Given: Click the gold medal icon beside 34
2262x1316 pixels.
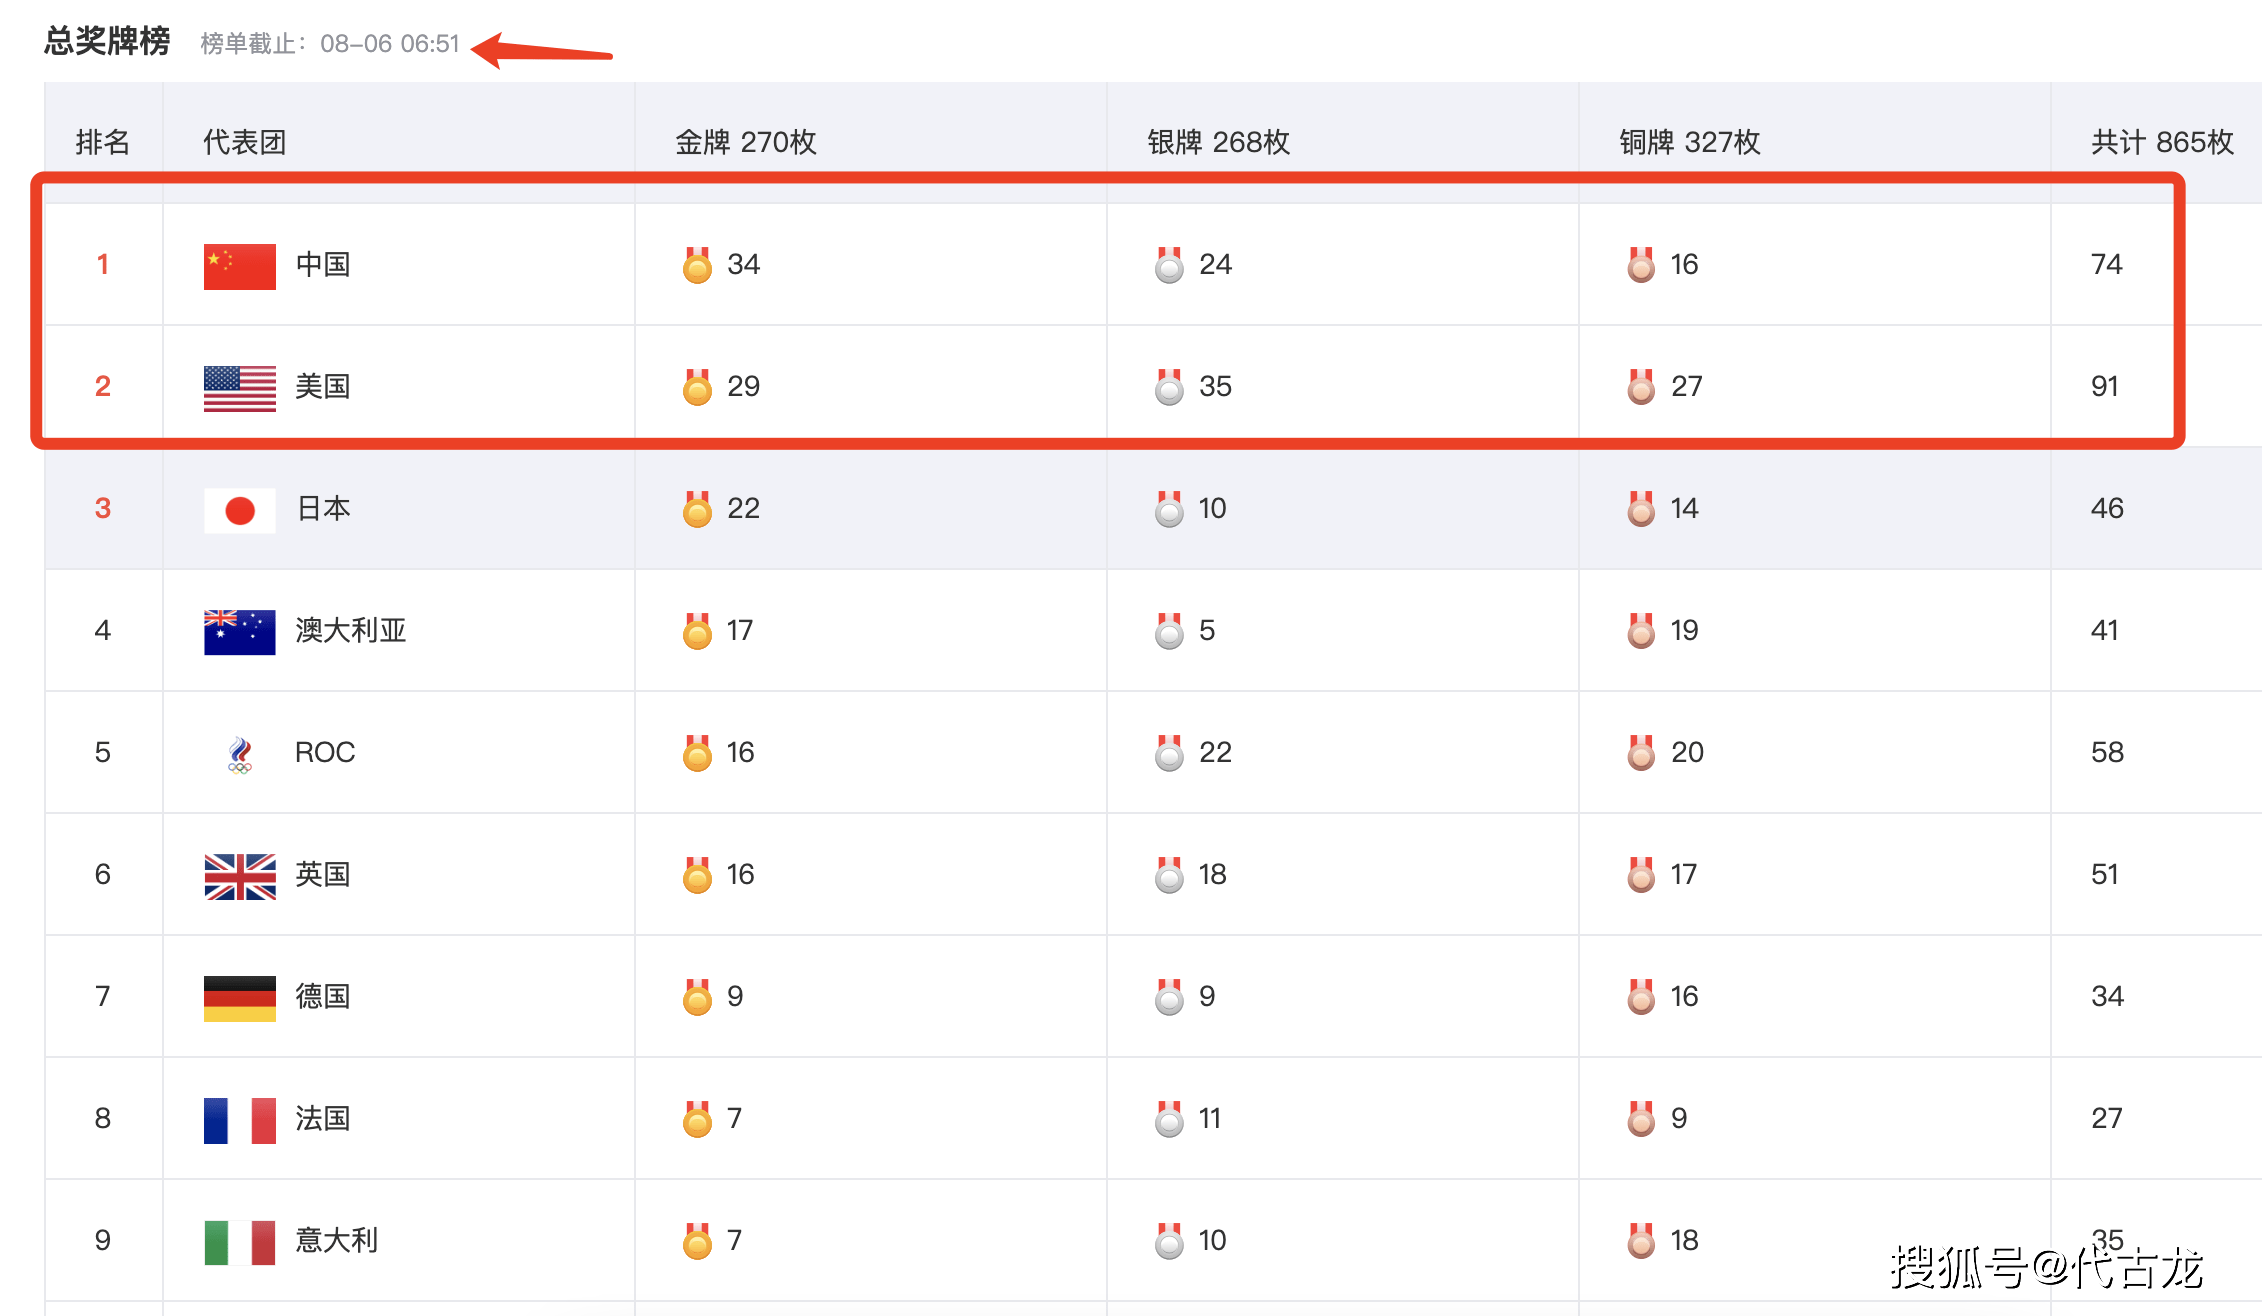Looking at the screenshot, I should point(697,265).
